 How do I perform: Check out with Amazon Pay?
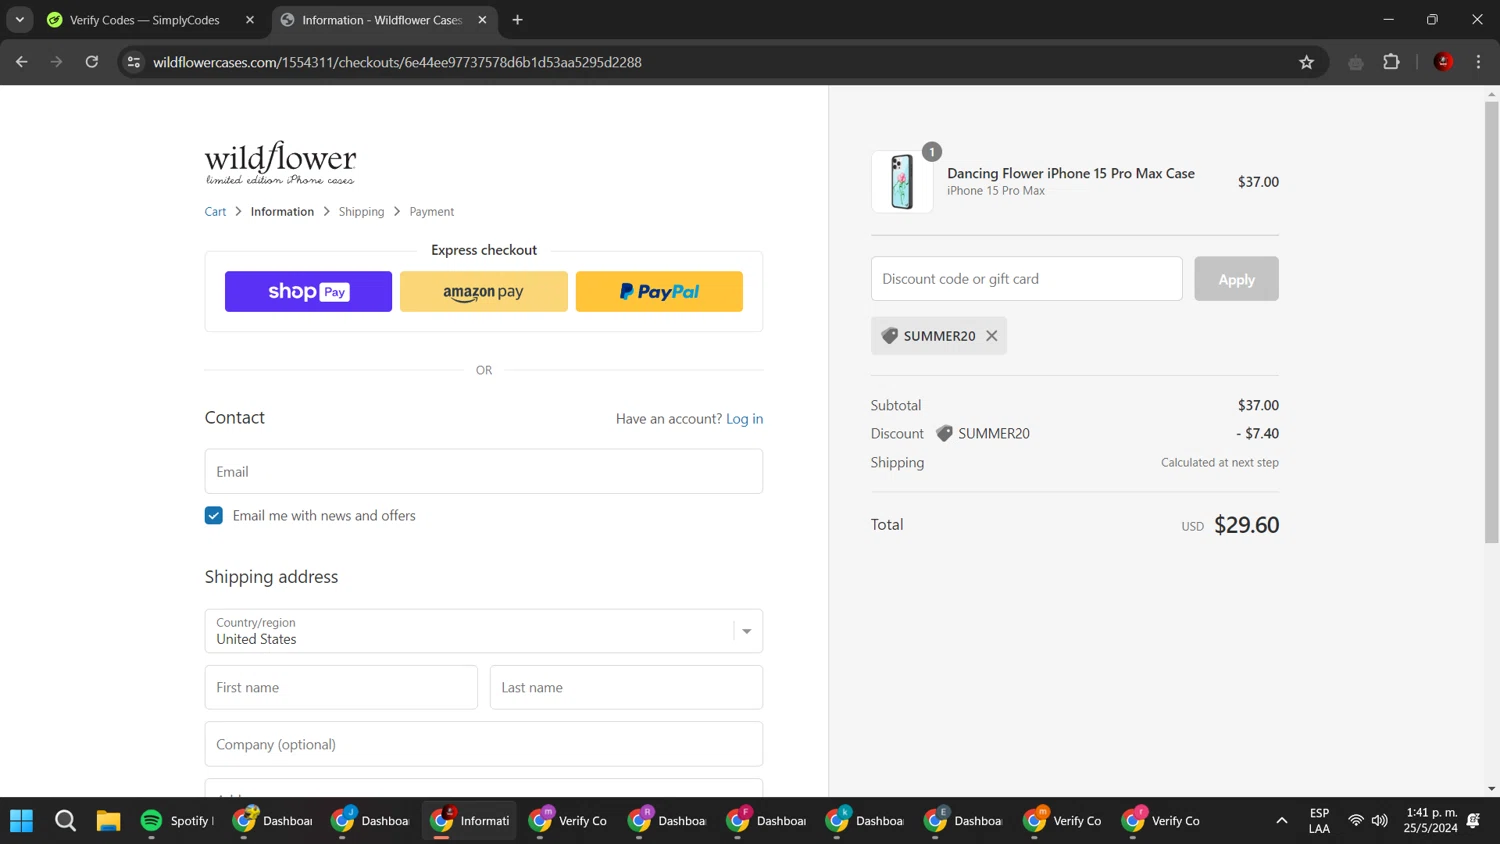[x=484, y=291]
